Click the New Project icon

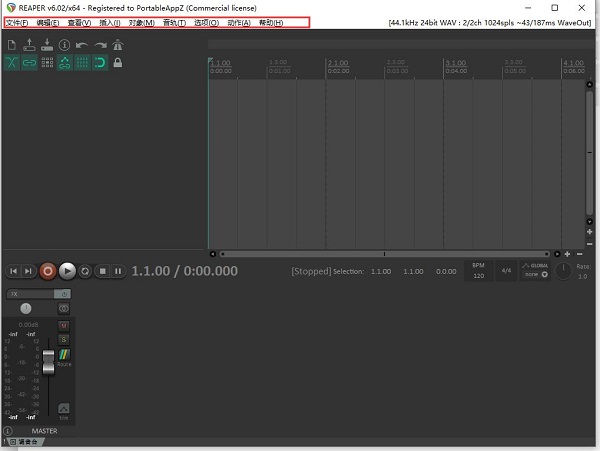pyautogui.click(x=12, y=45)
